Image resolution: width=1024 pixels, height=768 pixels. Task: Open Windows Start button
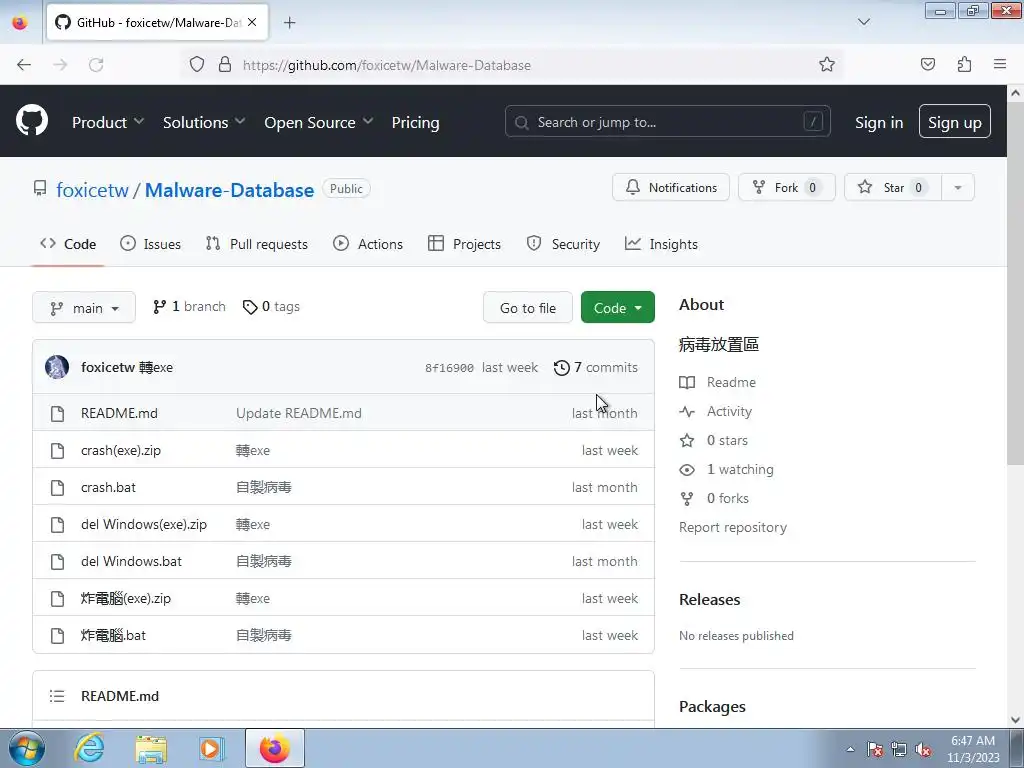click(x=27, y=748)
